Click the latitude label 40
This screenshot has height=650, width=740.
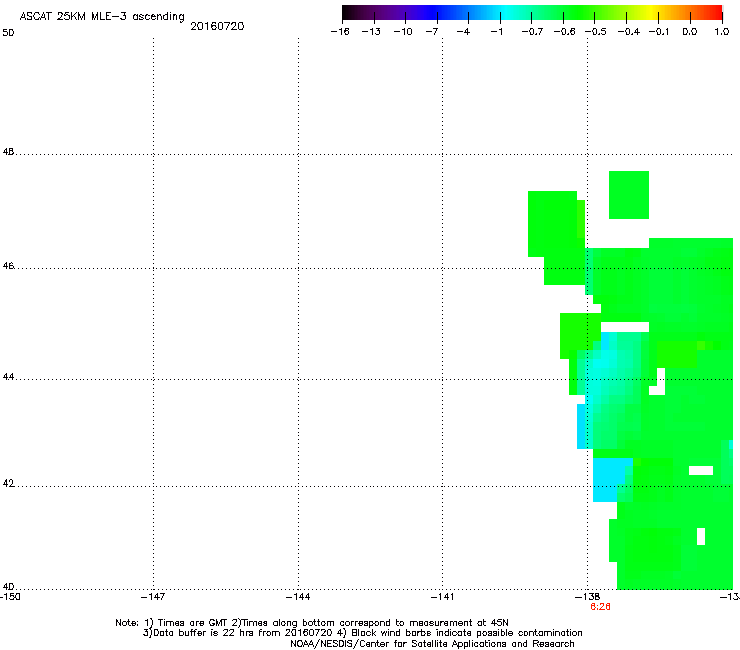coord(8,587)
